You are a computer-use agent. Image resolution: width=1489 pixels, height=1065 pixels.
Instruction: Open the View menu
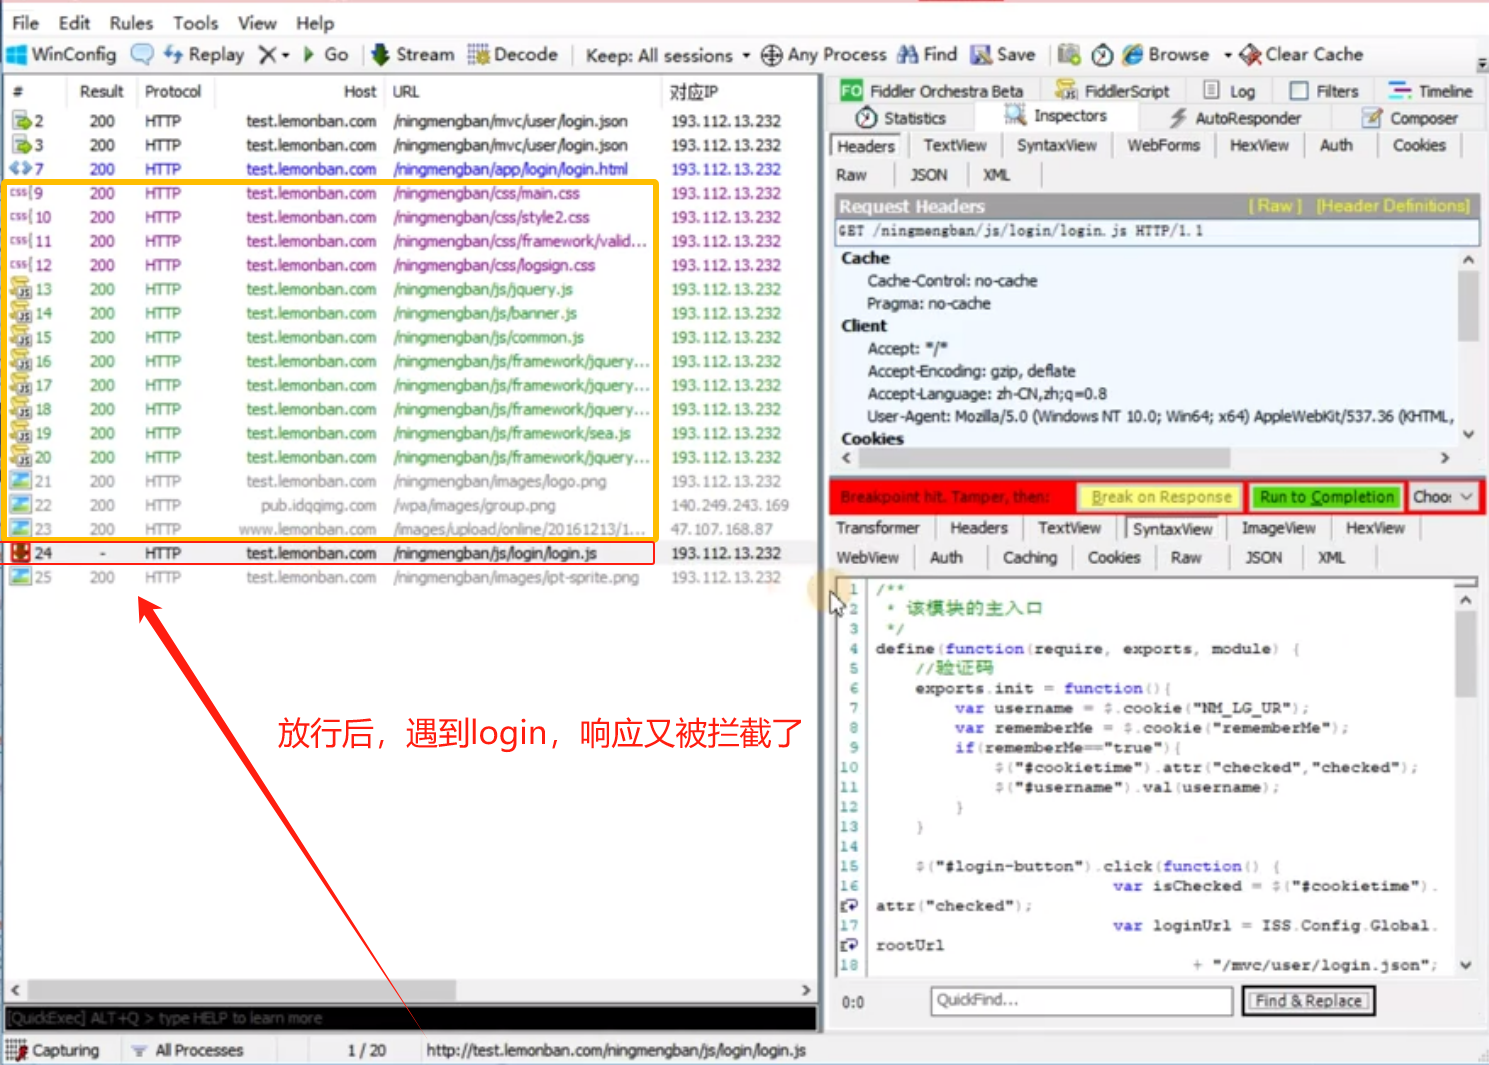click(x=257, y=22)
